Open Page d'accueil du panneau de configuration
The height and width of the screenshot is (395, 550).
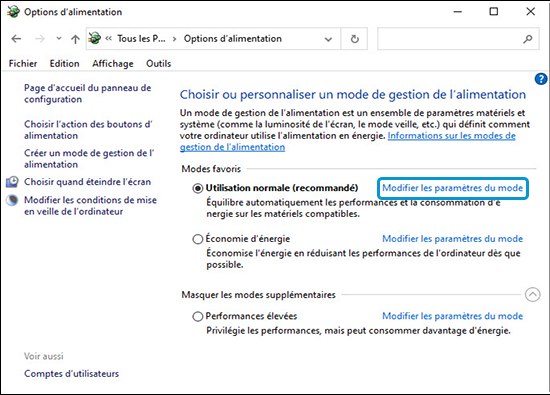point(88,93)
